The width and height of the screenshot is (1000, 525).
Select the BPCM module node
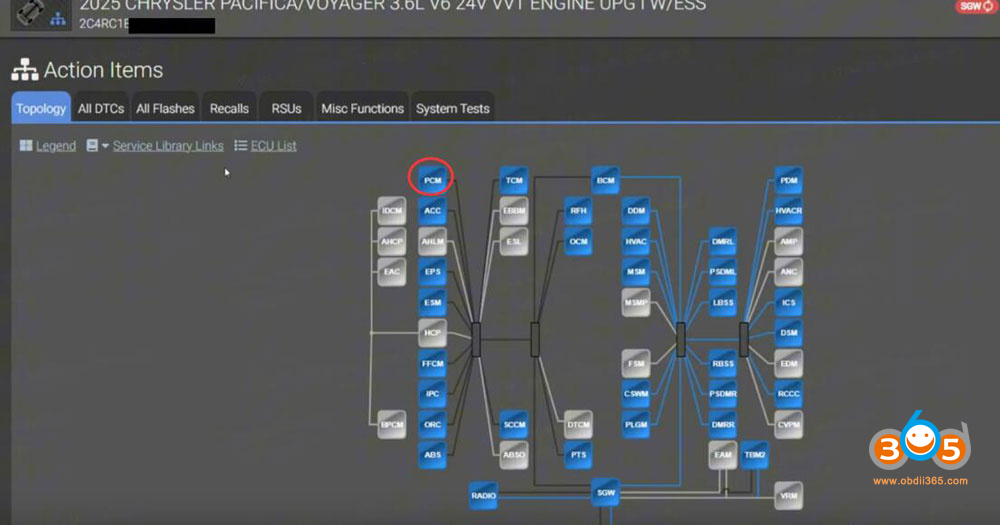(x=392, y=425)
